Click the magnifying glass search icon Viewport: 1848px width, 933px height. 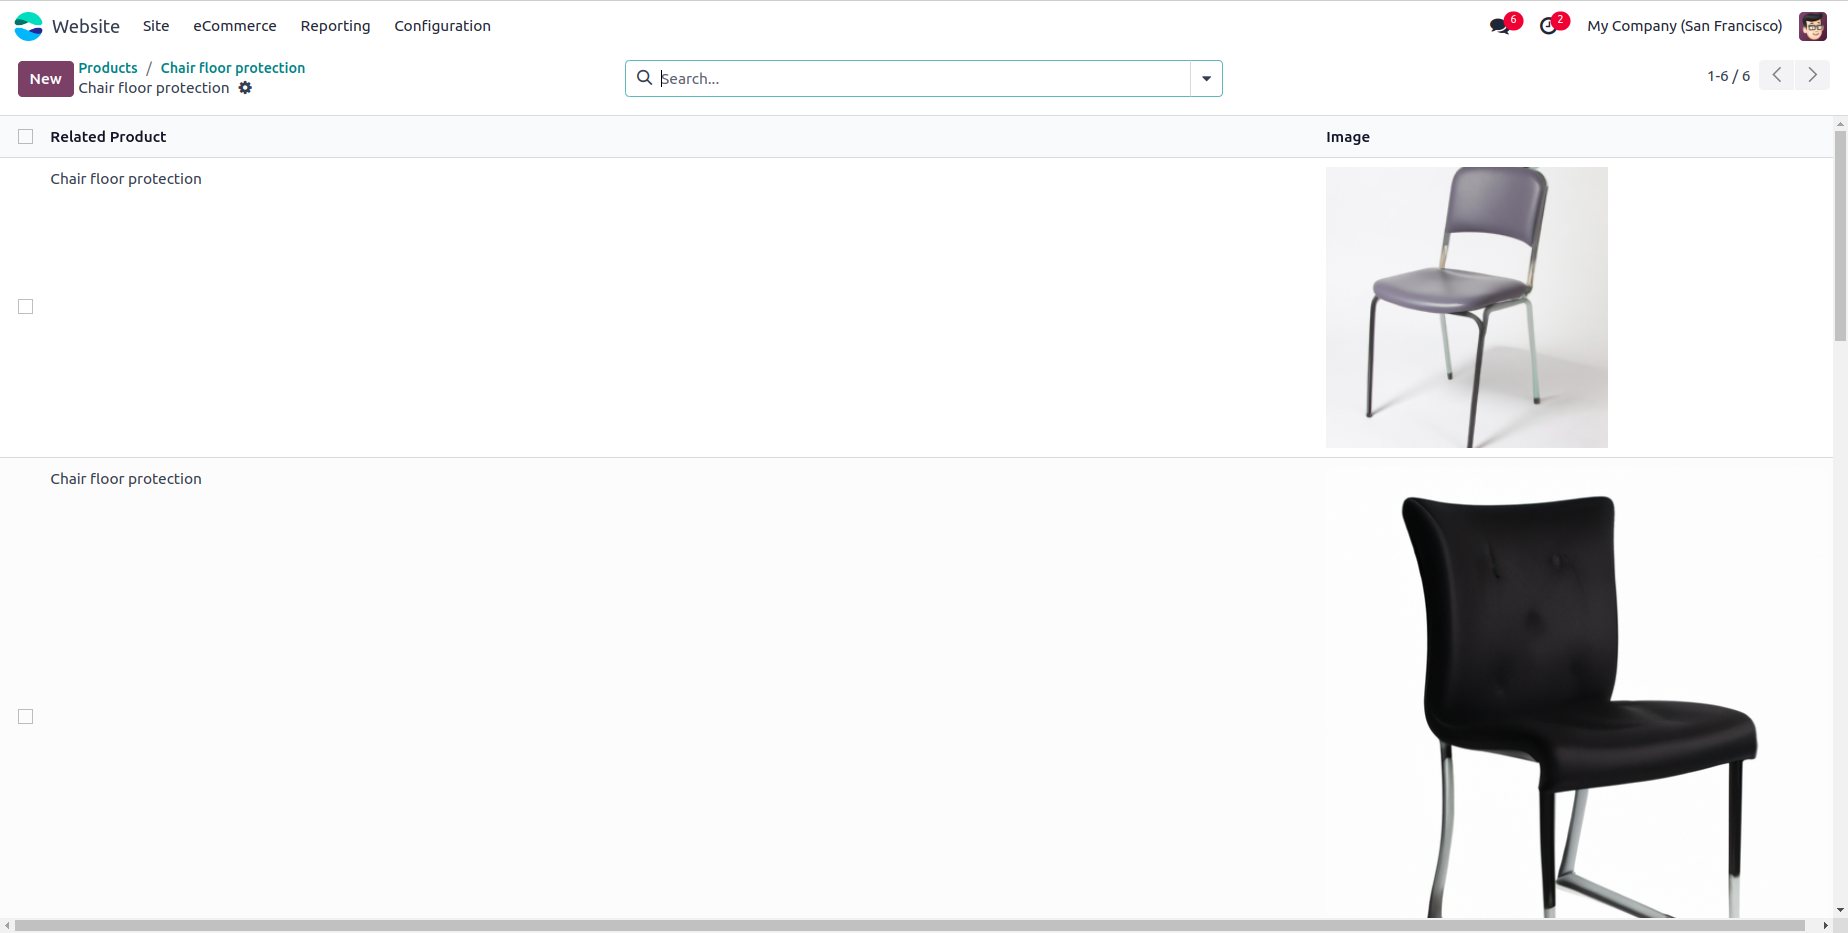click(x=645, y=78)
